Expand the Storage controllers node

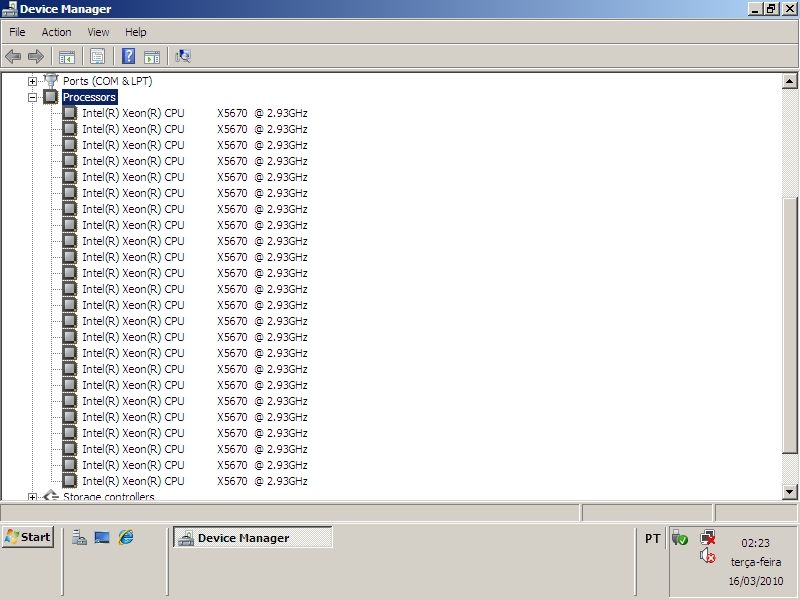[x=32, y=496]
